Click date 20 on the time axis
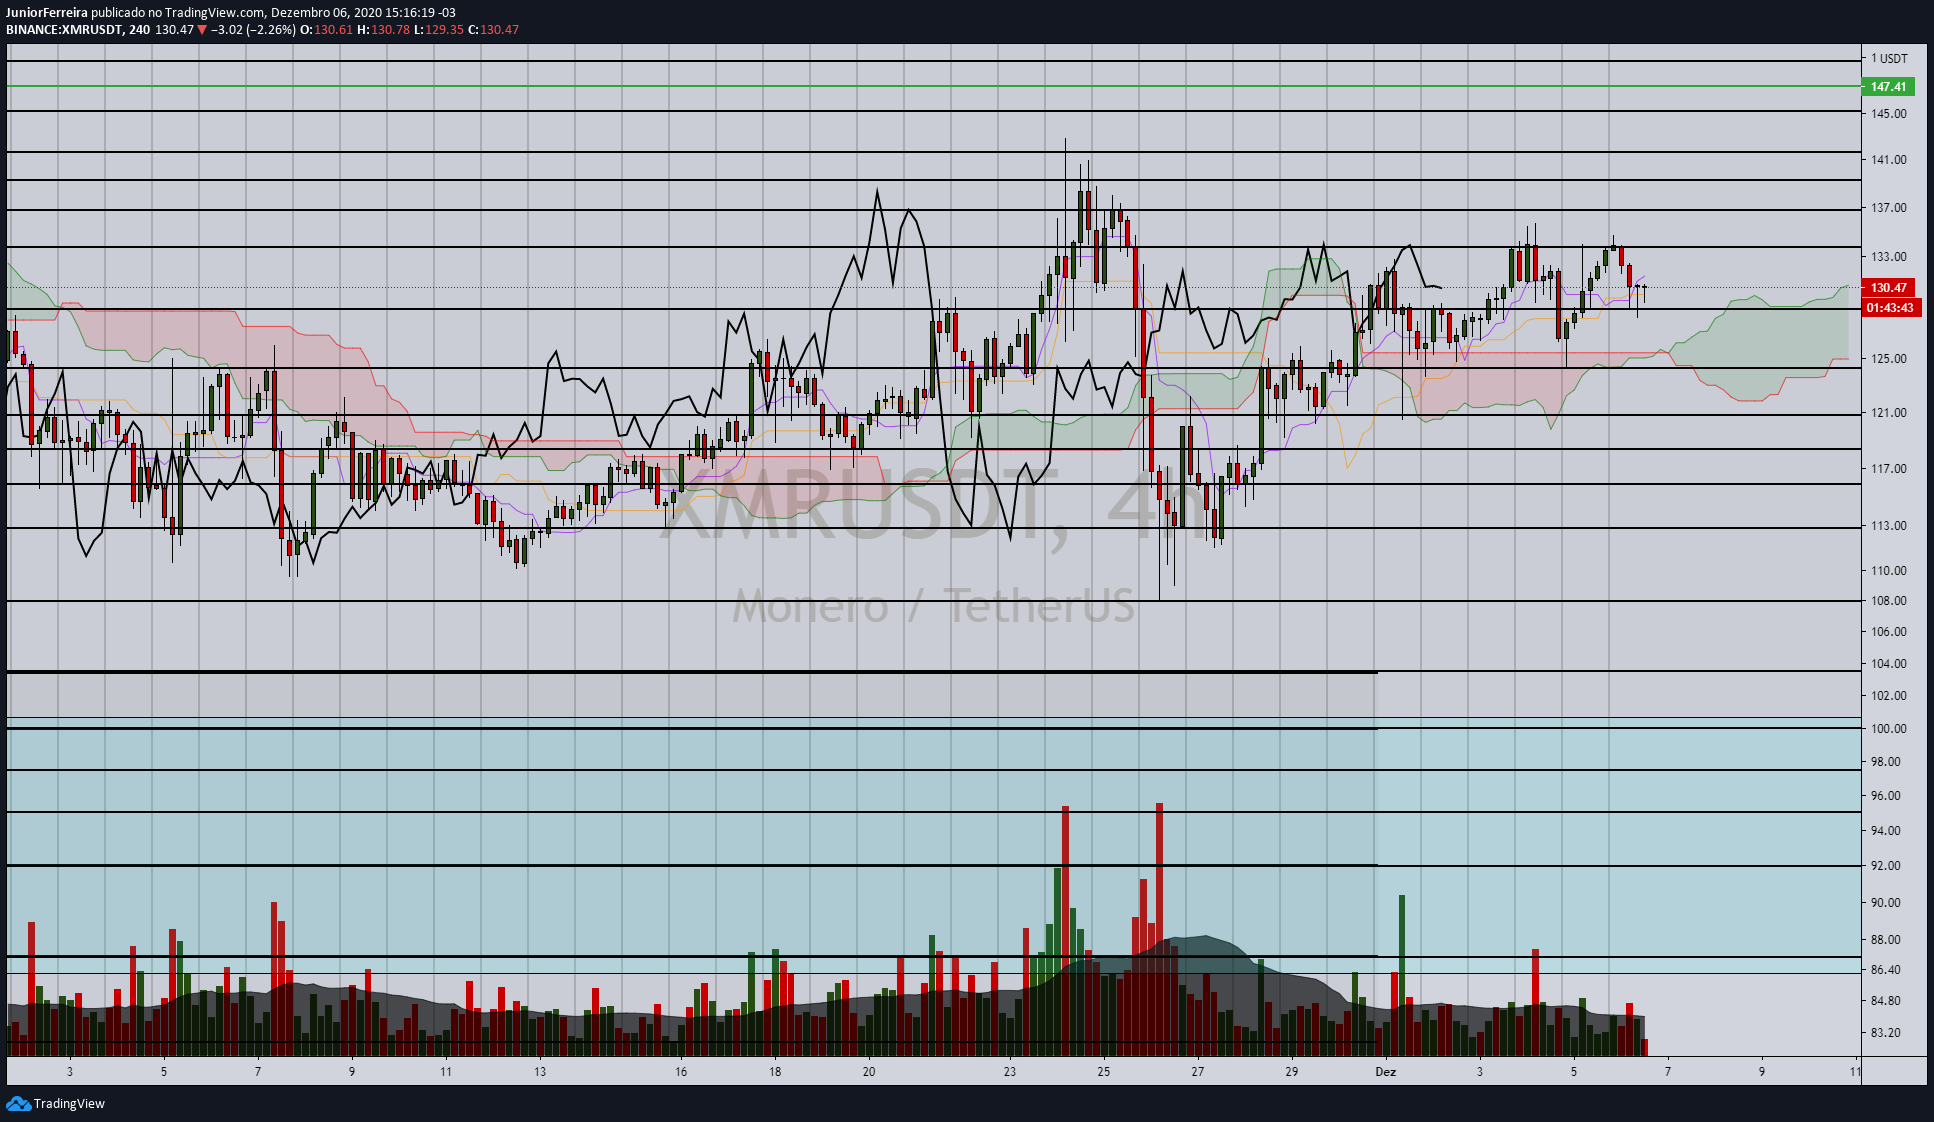Image resolution: width=1934 pixels, height=1122 pixels. (869, 1072)
